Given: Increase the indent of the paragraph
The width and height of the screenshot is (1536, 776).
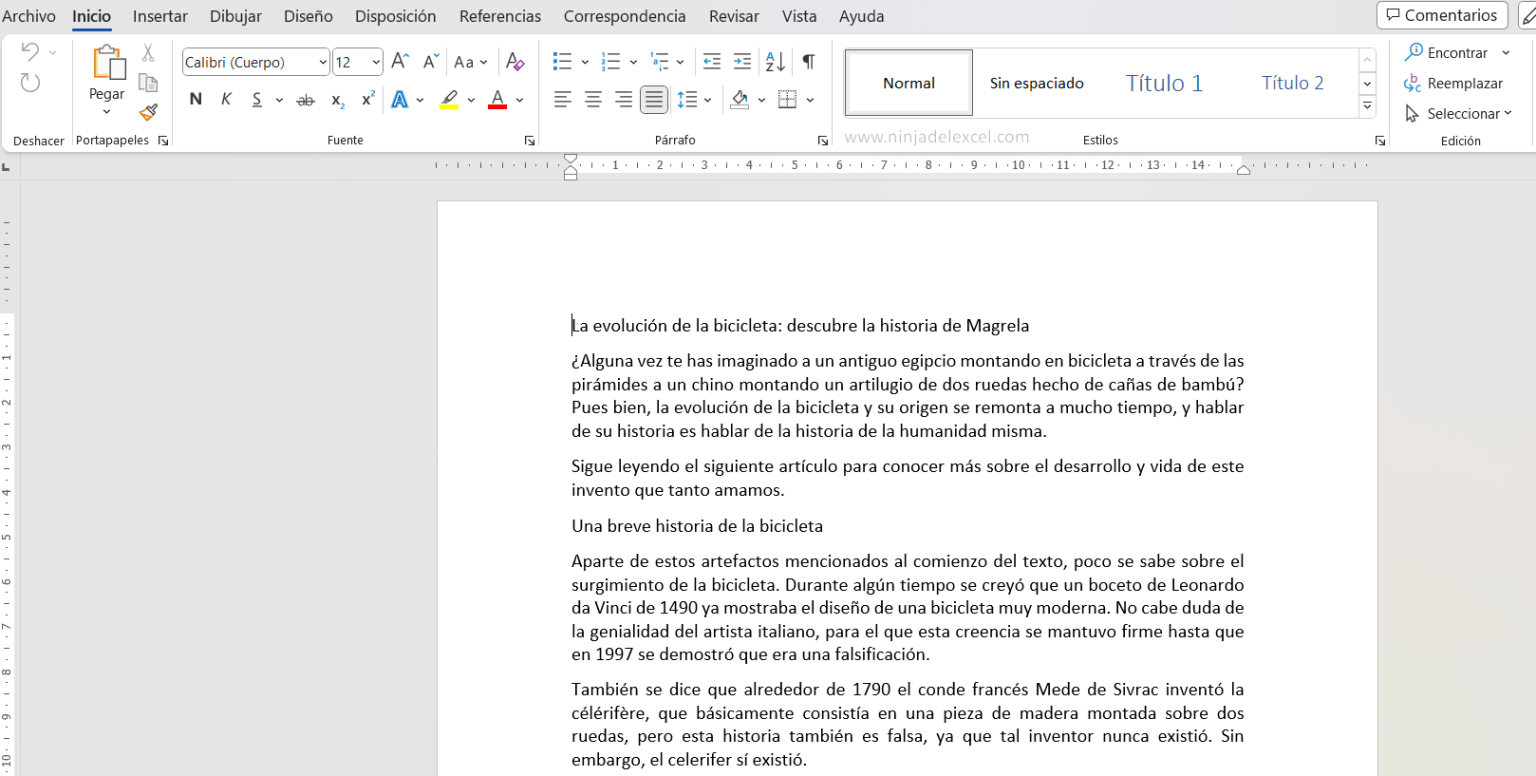Looking at the screenshot, I should (x=741, y=61).
